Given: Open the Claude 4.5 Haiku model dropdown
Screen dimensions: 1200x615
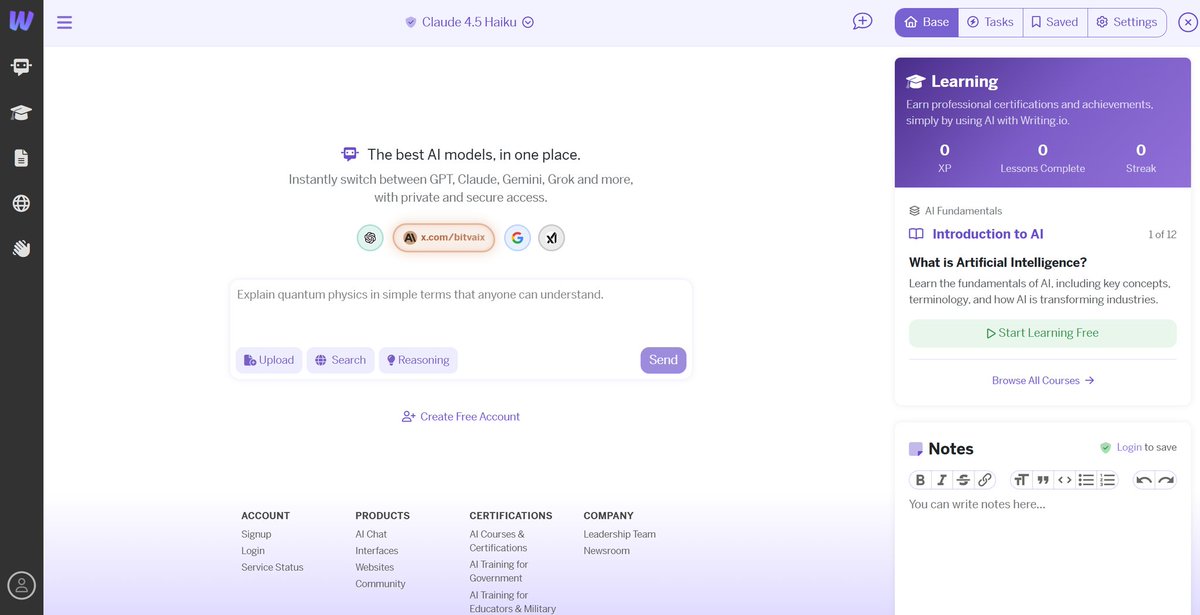Looking at the screenshot, I should click(470, 22).
